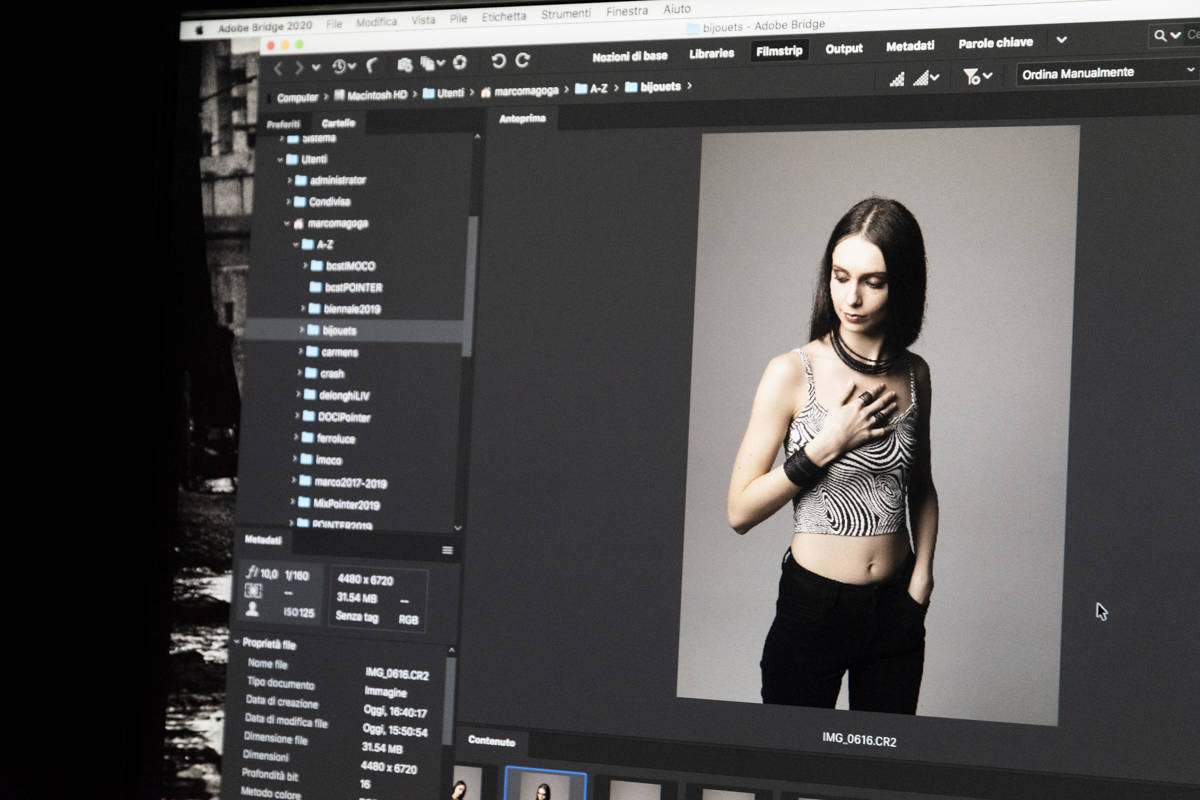1200x800 pixels.
Task: Expand the workspace switcher chevron
Action: coord(1061,40)
